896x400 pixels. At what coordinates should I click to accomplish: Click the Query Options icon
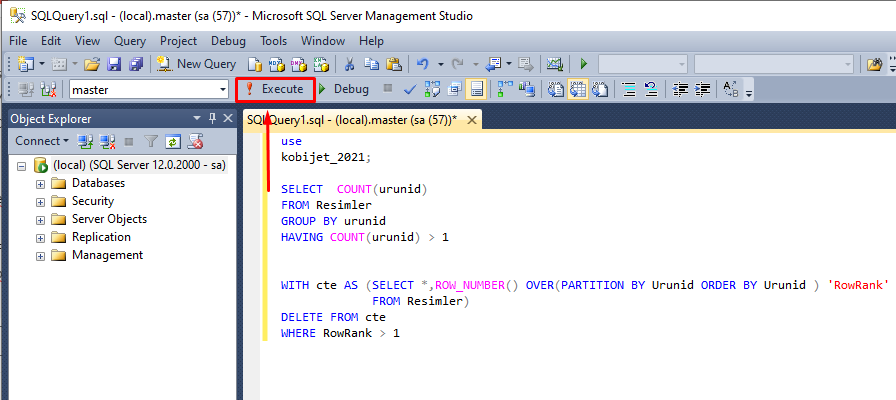[x=455, y=89]
